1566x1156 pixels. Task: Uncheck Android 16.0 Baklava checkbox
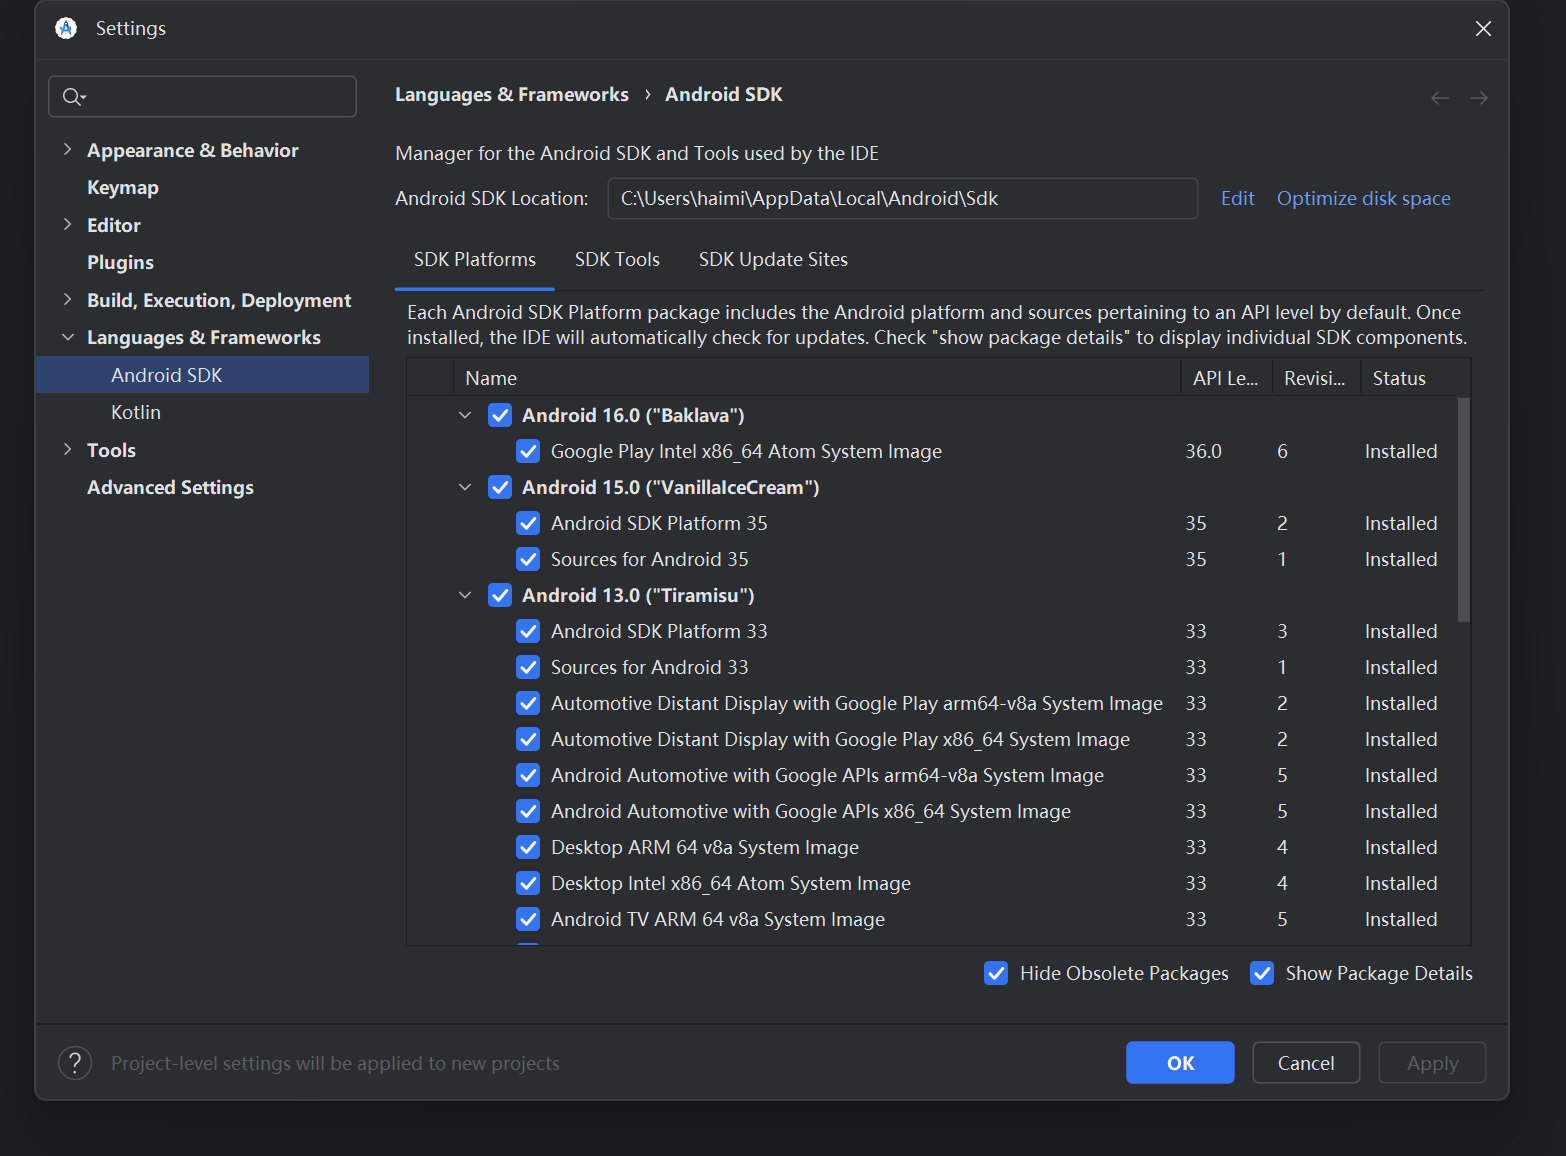tap(500, 415)
